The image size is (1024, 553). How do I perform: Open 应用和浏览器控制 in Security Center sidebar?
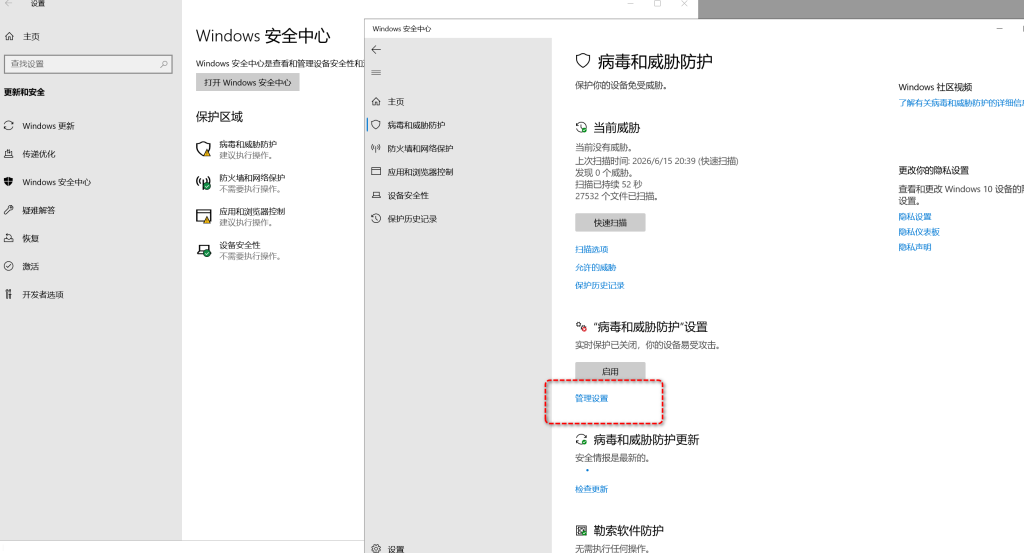pyautogui.click(x=420, y=172)
